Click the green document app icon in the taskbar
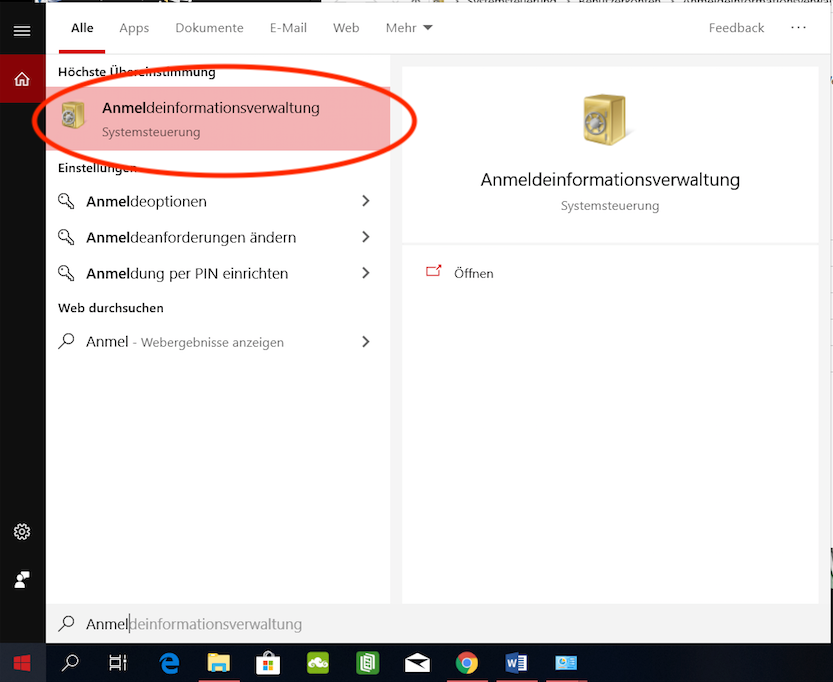This screenshot has width=833, height=682. coord(367,663)
